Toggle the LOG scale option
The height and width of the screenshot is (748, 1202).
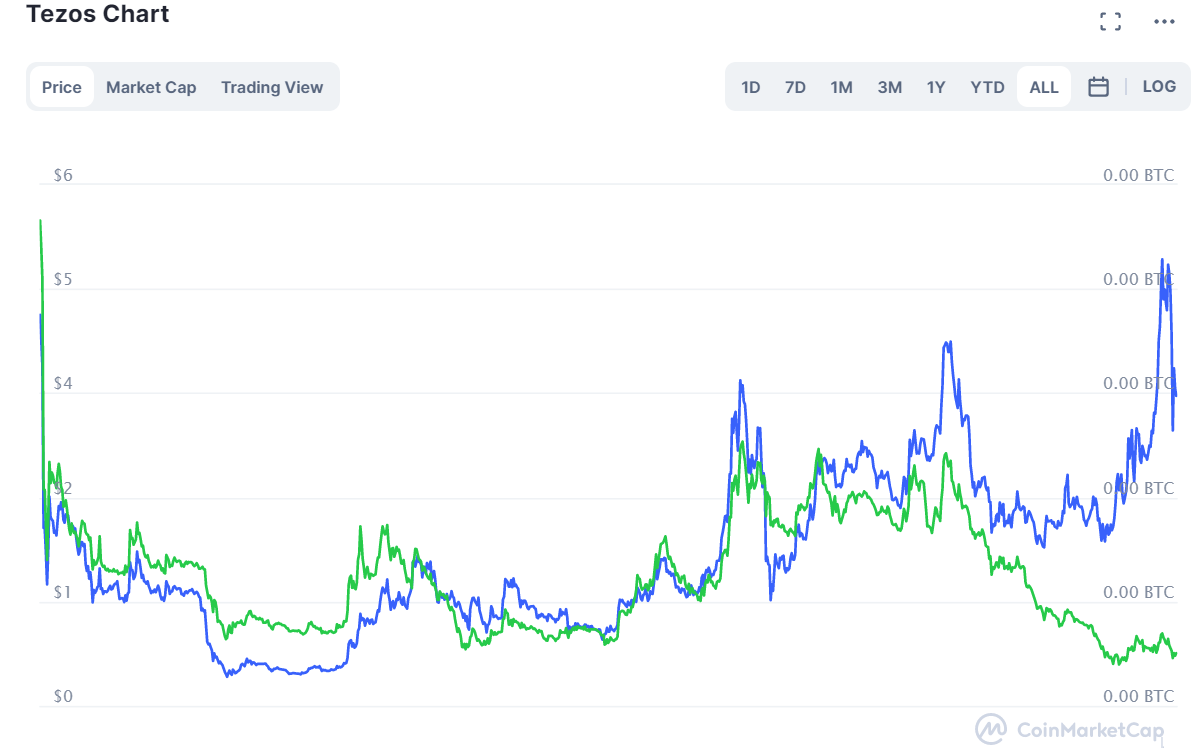pos(1159,86)
